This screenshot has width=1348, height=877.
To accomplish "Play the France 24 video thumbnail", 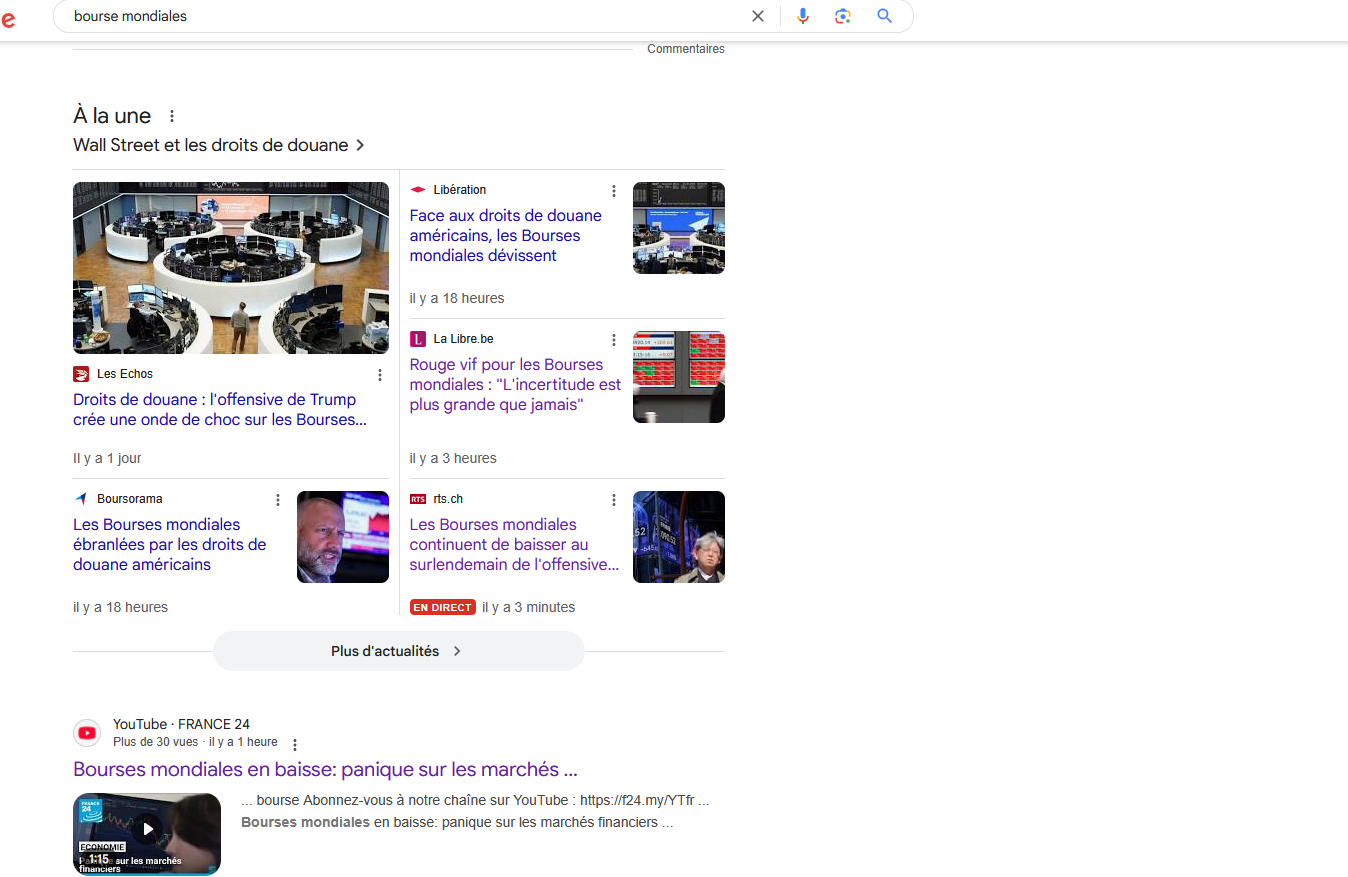I will point(147,830).
